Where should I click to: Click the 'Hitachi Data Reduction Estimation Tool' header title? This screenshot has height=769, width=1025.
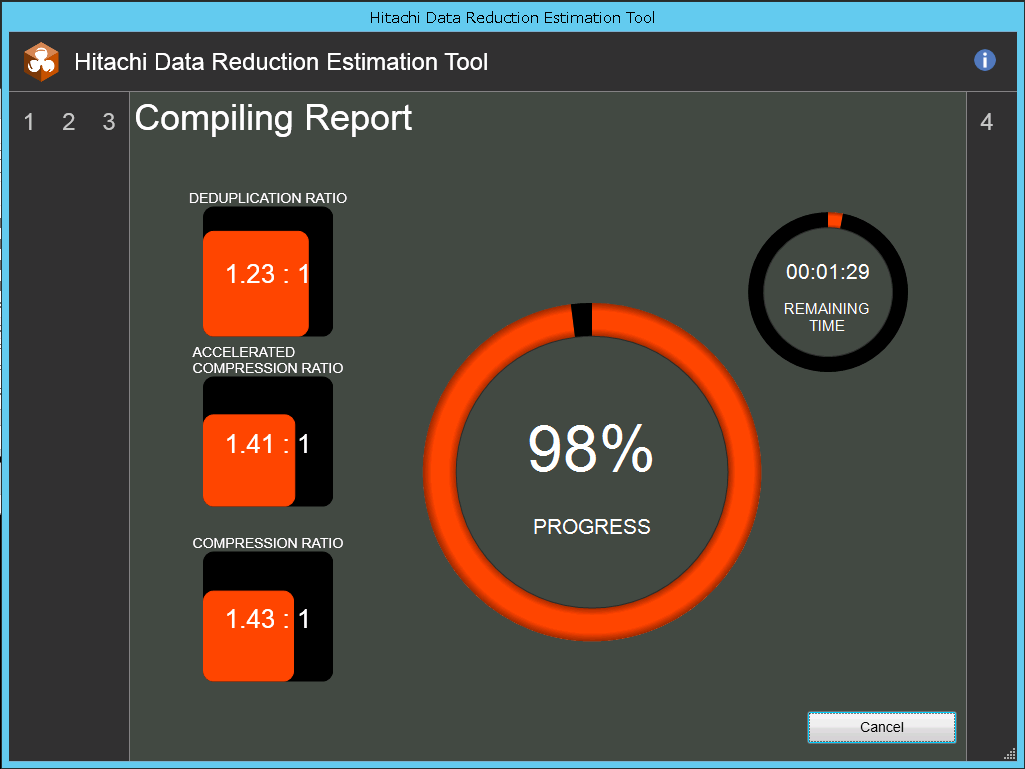tap(281, 62)
